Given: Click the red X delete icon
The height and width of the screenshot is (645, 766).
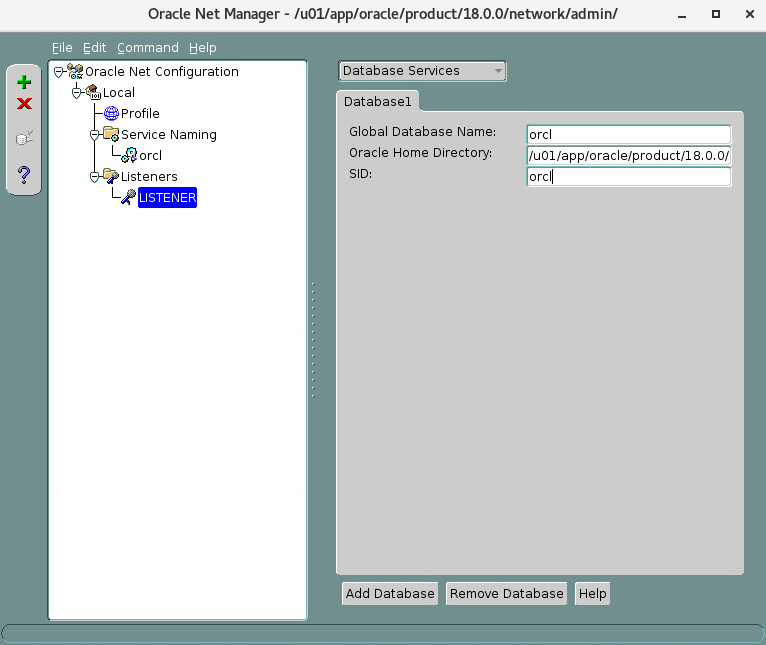Looking at the screenshot, I should pos(24,104).
